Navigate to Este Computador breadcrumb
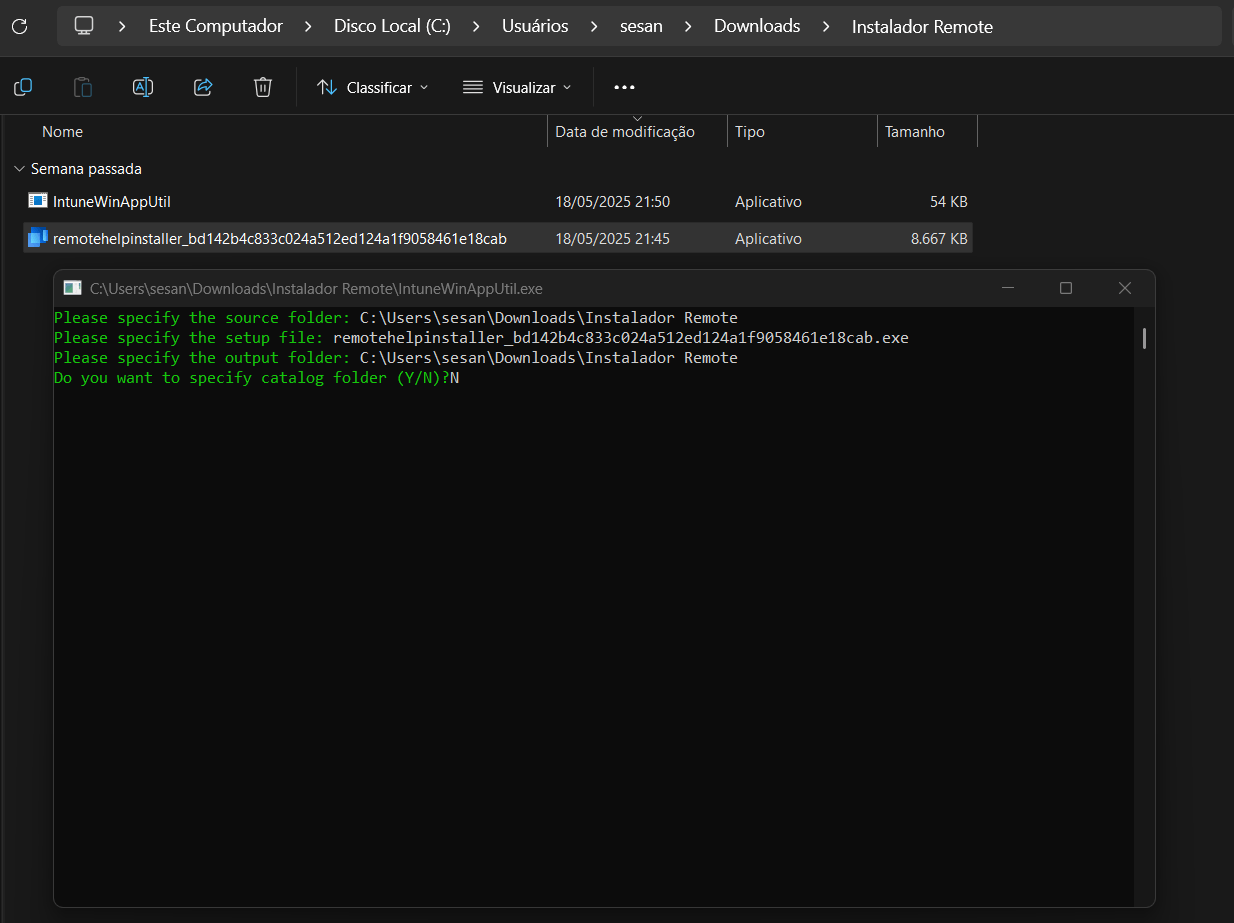This screenshot has height=923, width=1234. pos(216,27)
